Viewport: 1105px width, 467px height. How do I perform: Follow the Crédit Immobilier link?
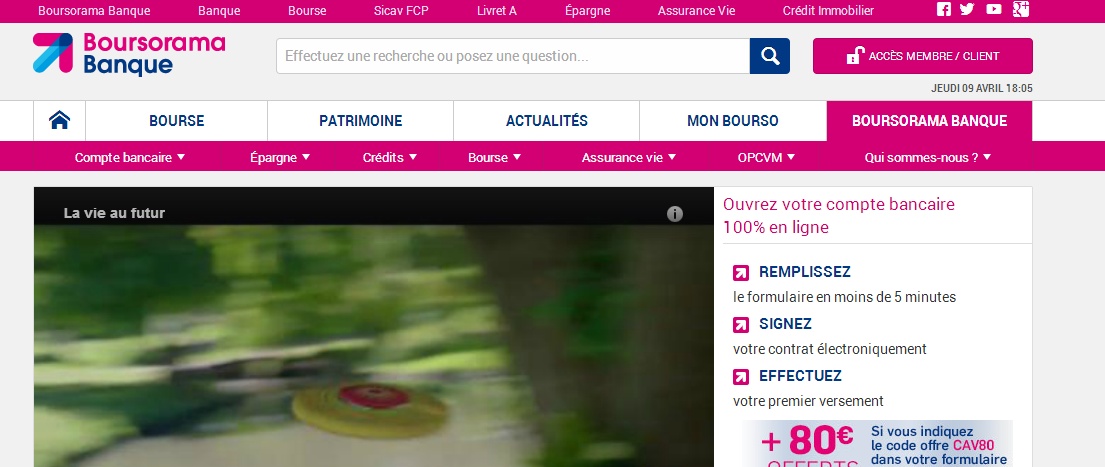(x=828, y=11)
